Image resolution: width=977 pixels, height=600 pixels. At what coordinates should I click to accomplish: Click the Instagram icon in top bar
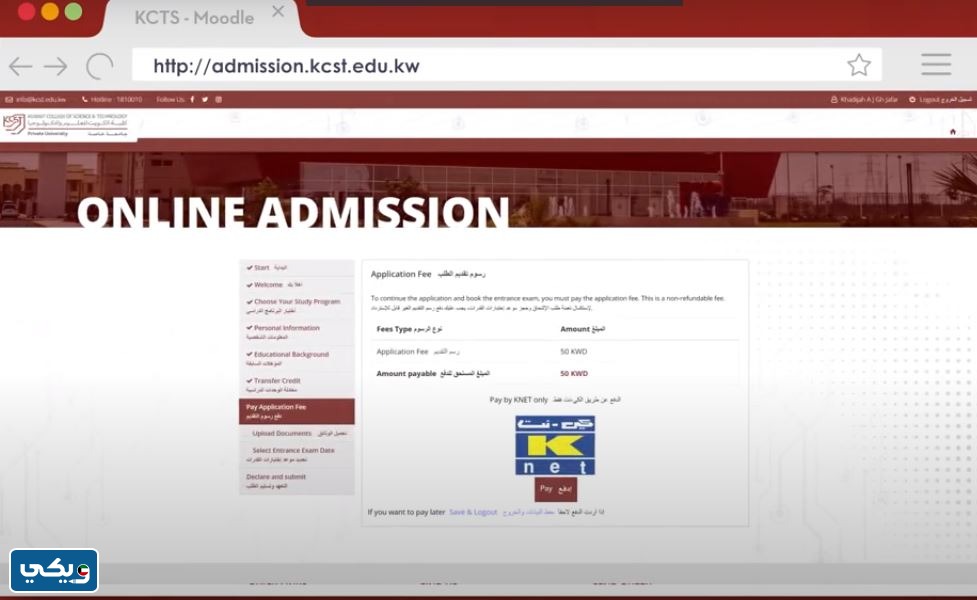[219, 100]
